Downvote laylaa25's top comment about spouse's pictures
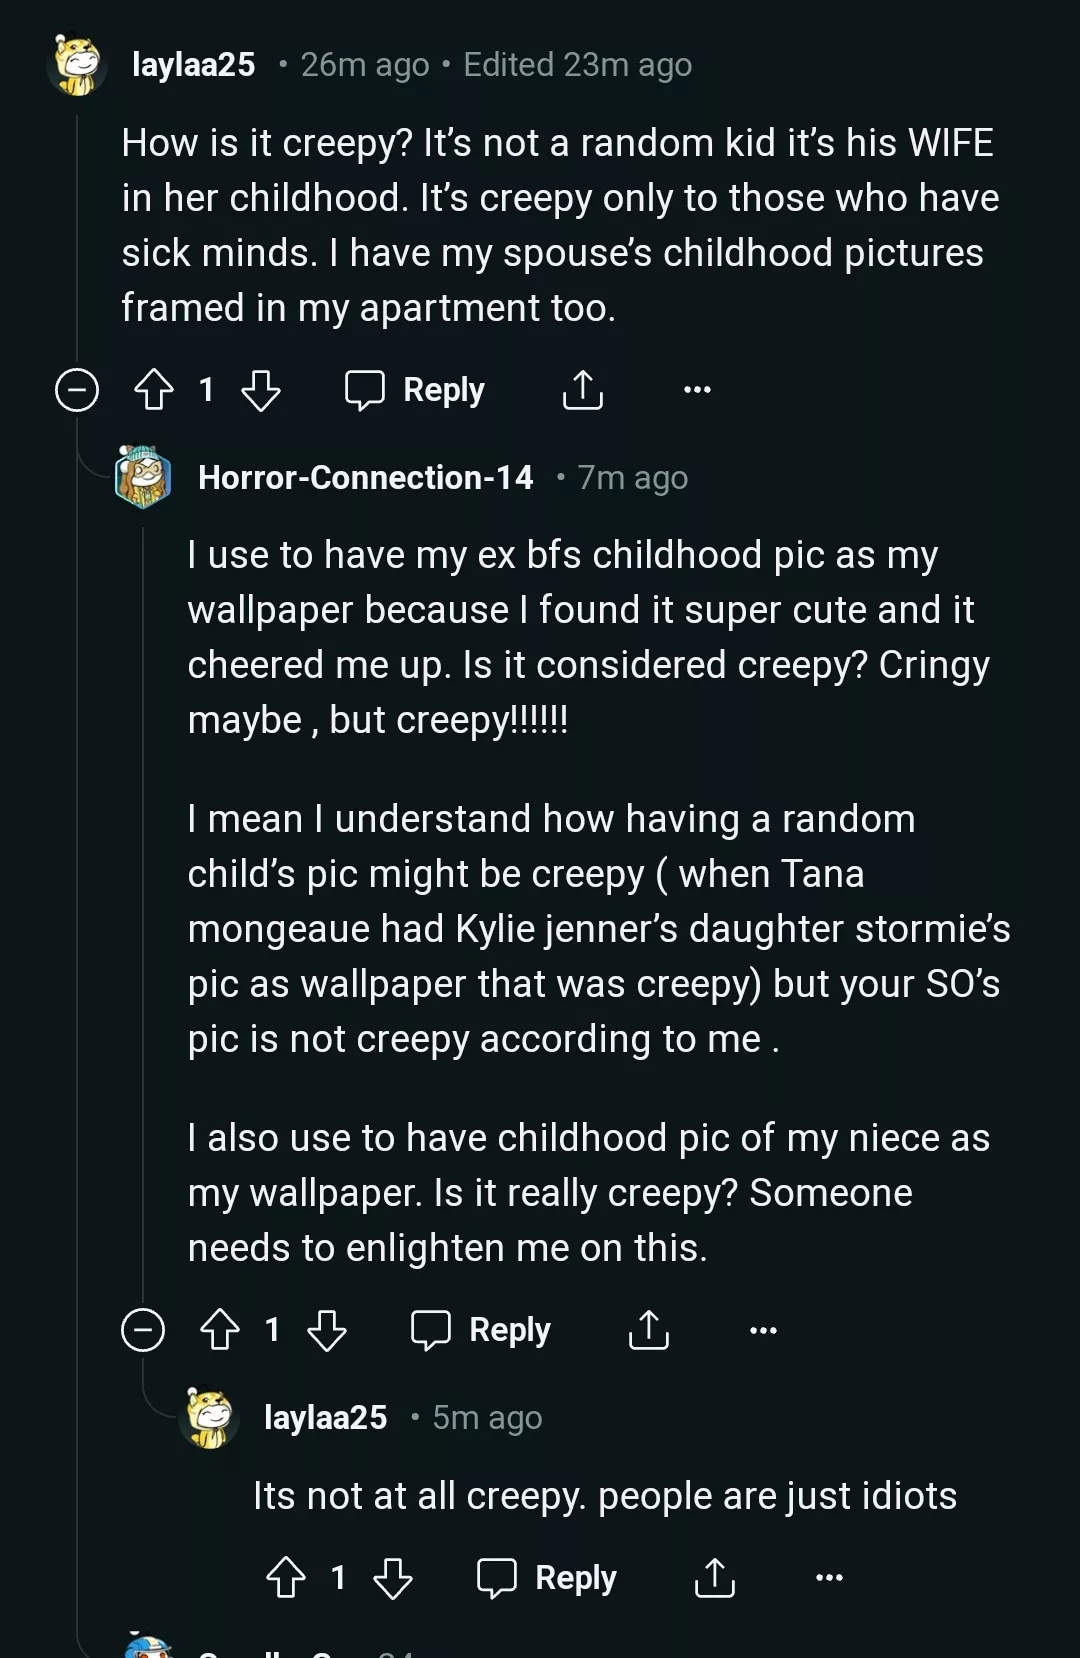The width and height of the screenshot is (1080, 1658). pos(261,390)
